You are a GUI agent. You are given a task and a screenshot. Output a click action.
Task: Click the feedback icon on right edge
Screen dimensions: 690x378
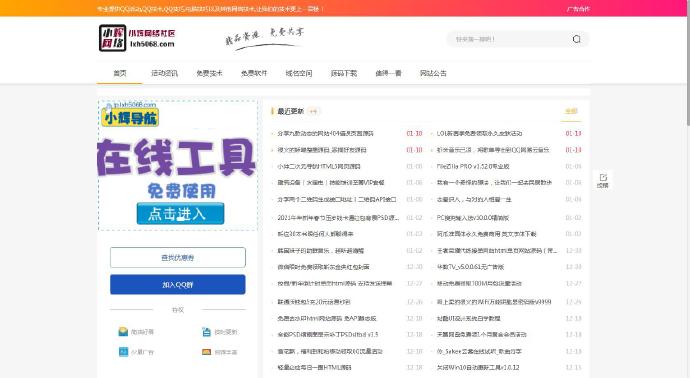(x=602, y=180)
